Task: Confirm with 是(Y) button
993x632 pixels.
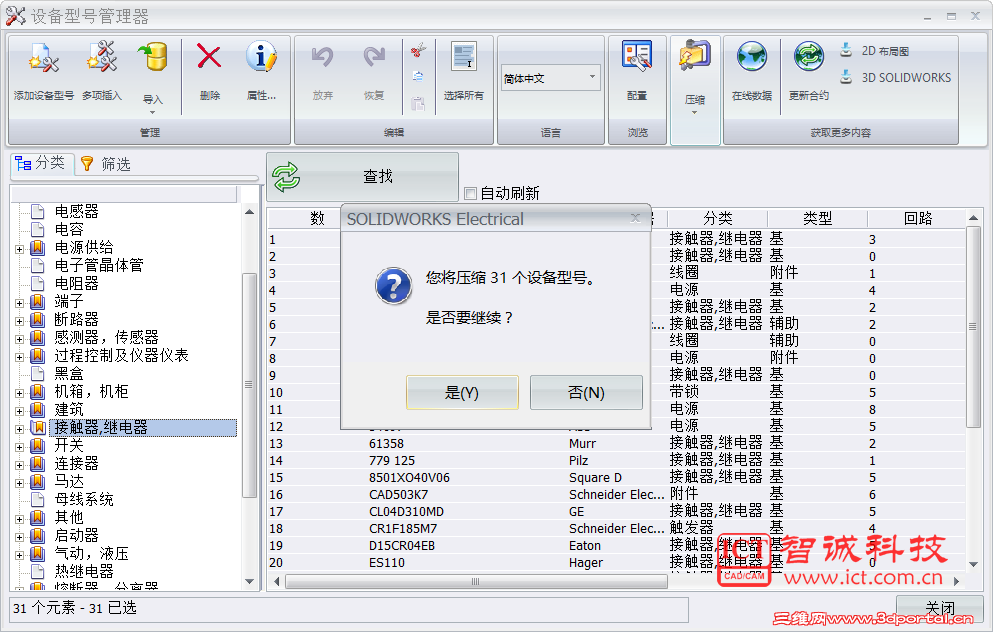Action: click(462, 393)
